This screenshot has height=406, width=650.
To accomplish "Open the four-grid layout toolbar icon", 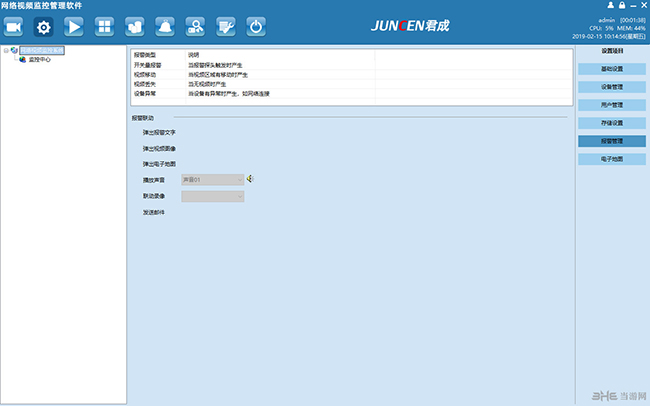I will click(x=104, y=27).
